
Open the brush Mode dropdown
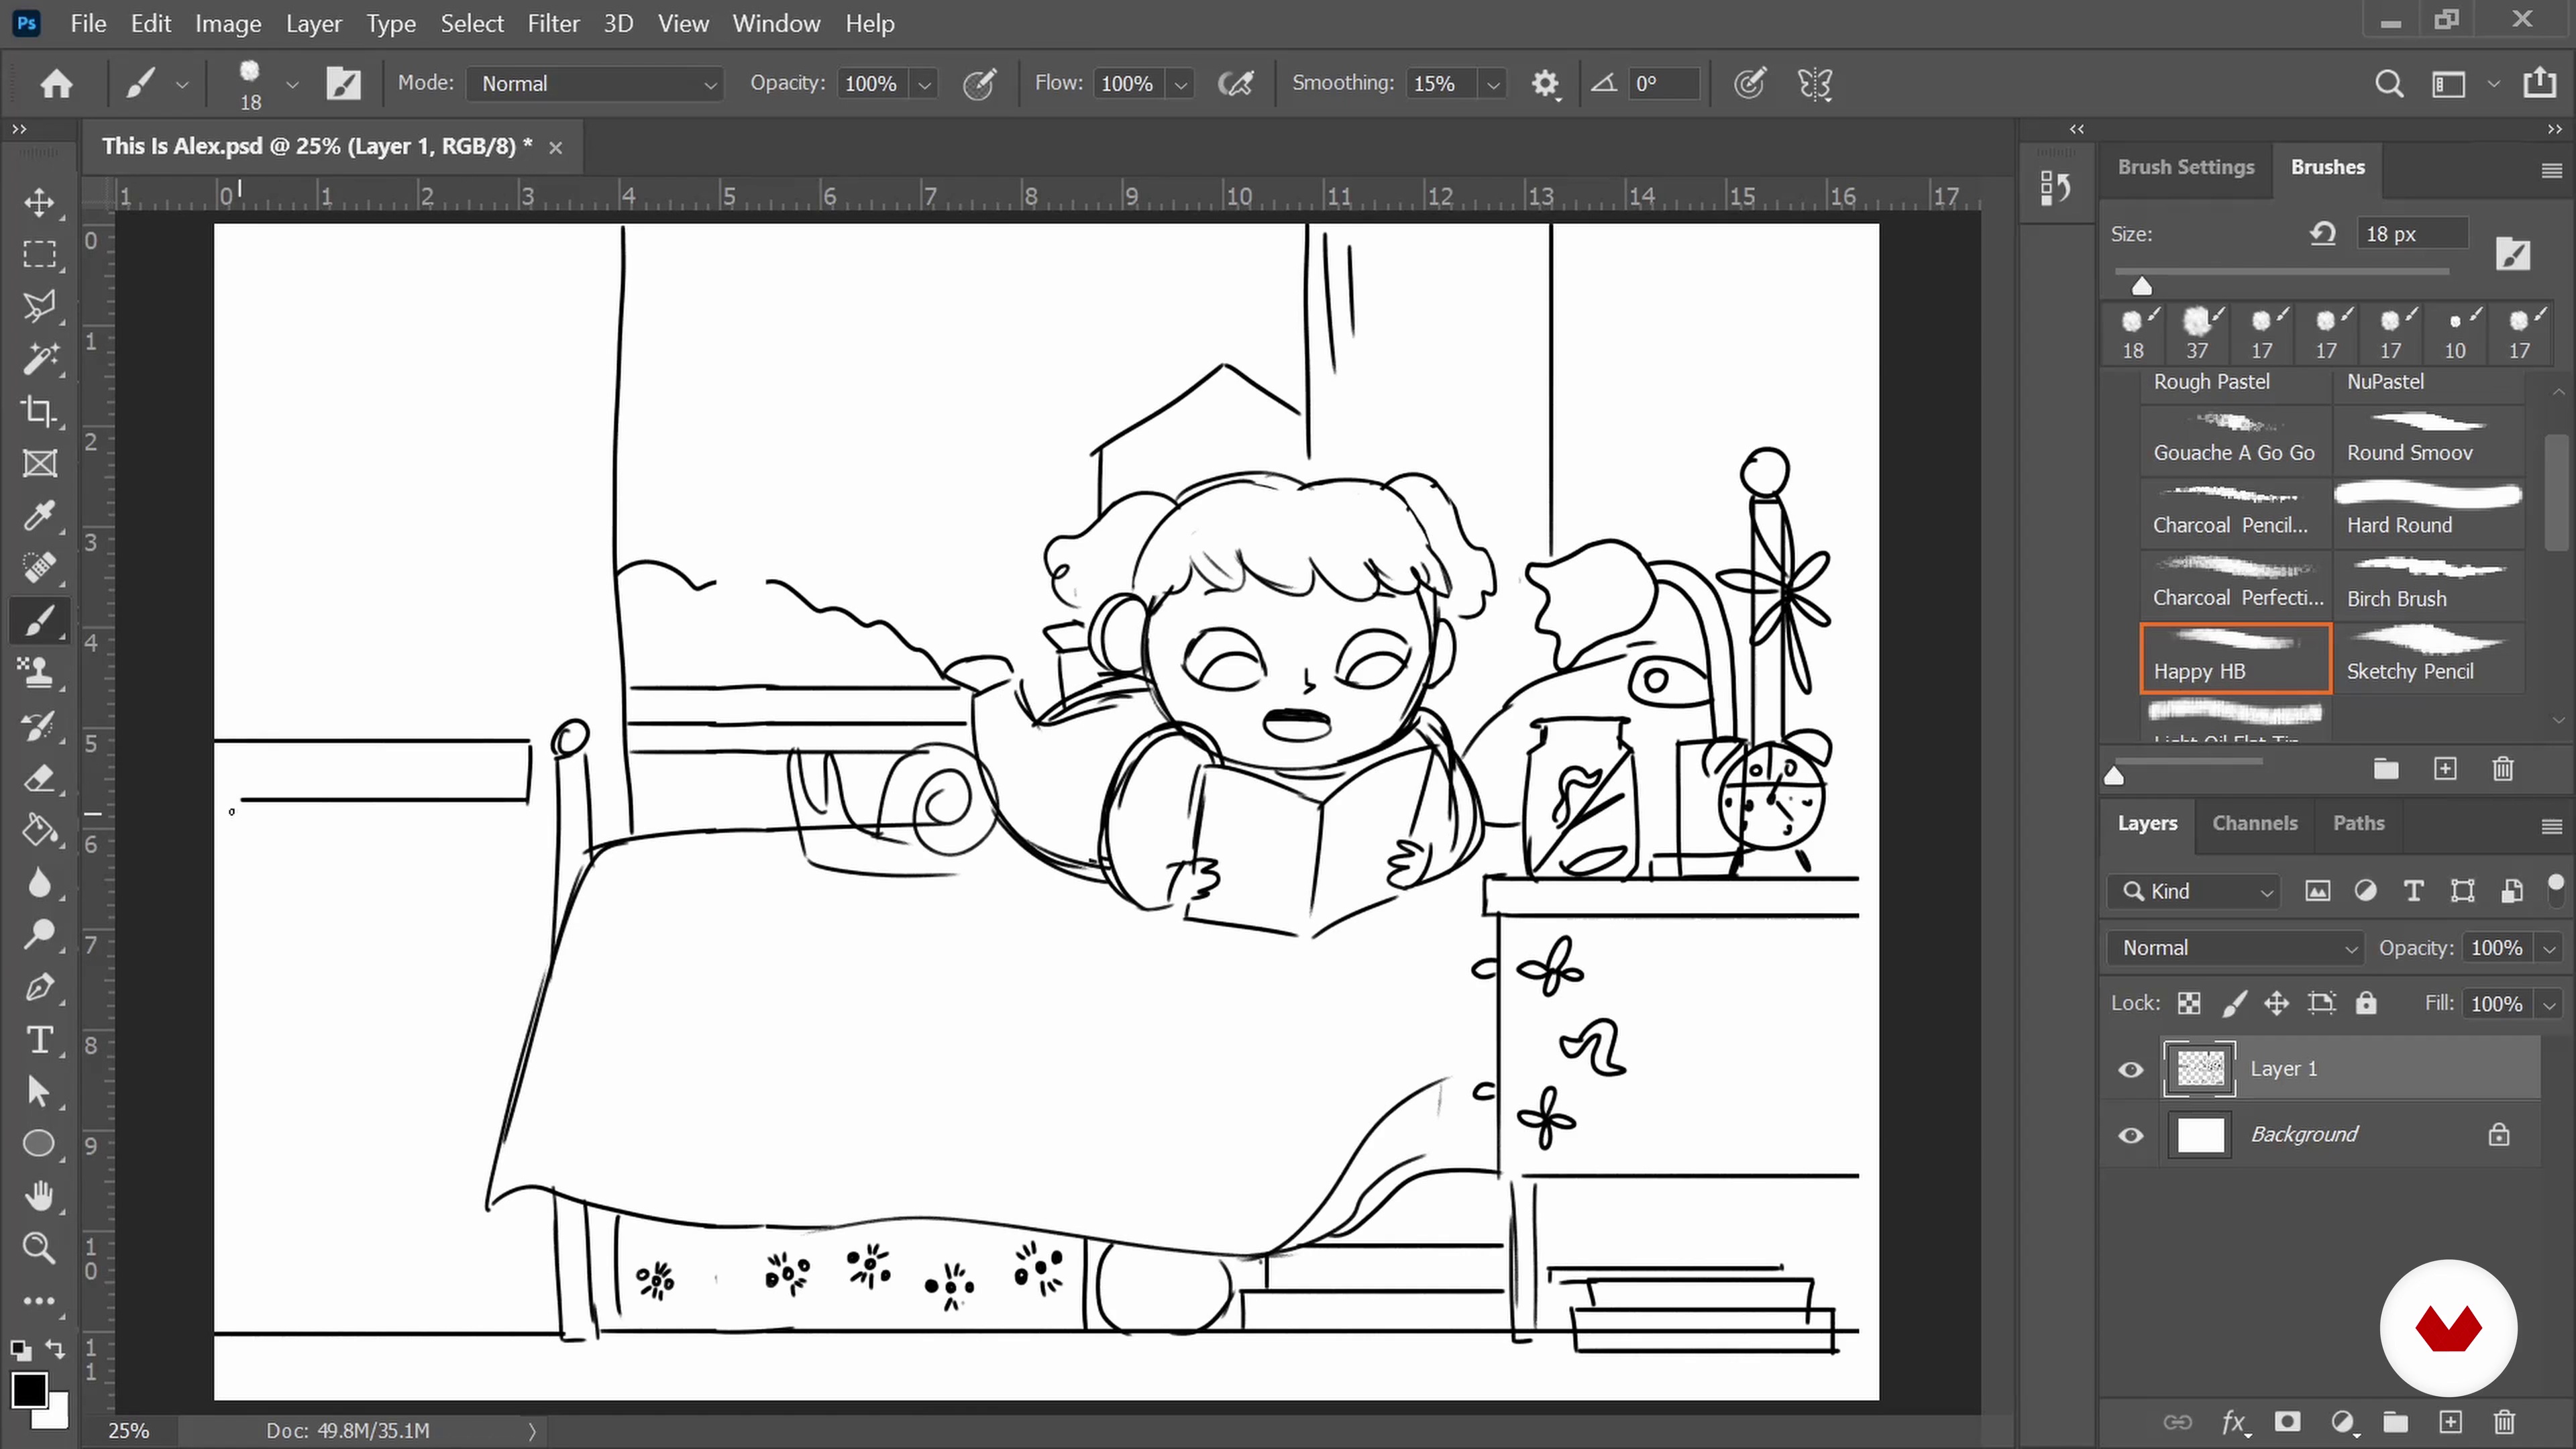pos(596,84)
